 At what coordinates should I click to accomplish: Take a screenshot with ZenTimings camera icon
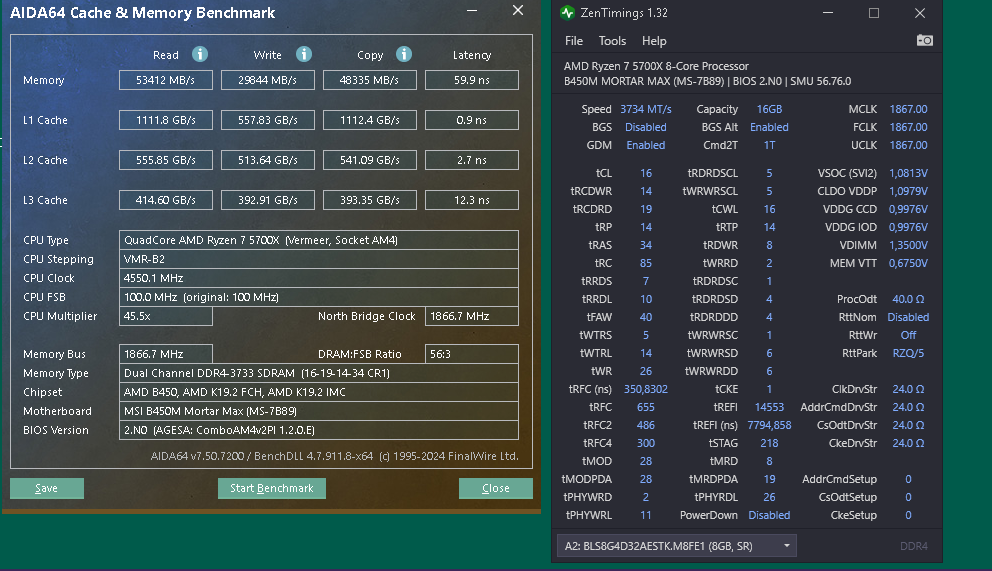[x=924, y=40]
